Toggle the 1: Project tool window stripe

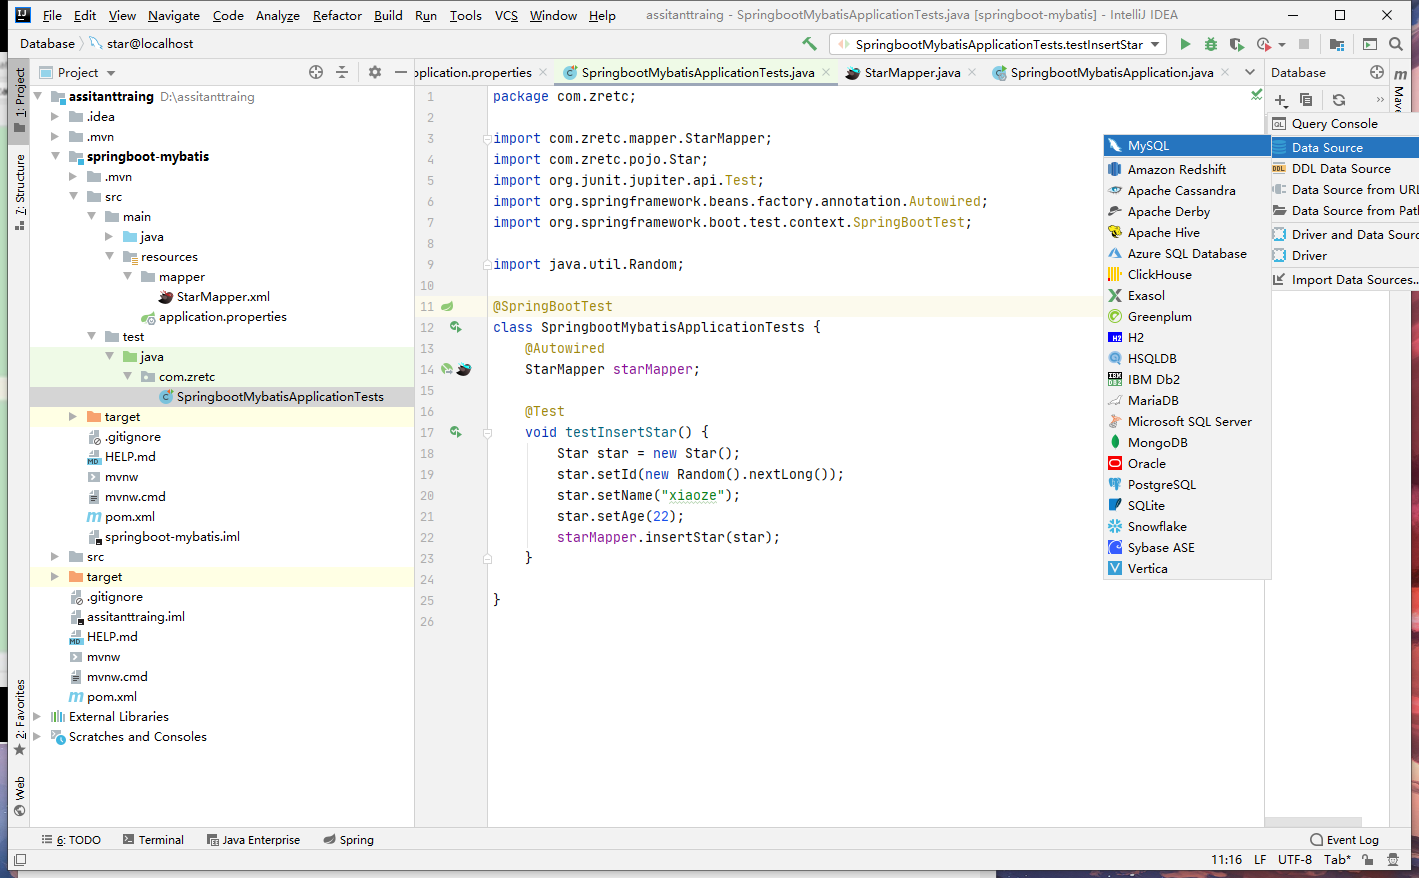(x=20, y=100)
